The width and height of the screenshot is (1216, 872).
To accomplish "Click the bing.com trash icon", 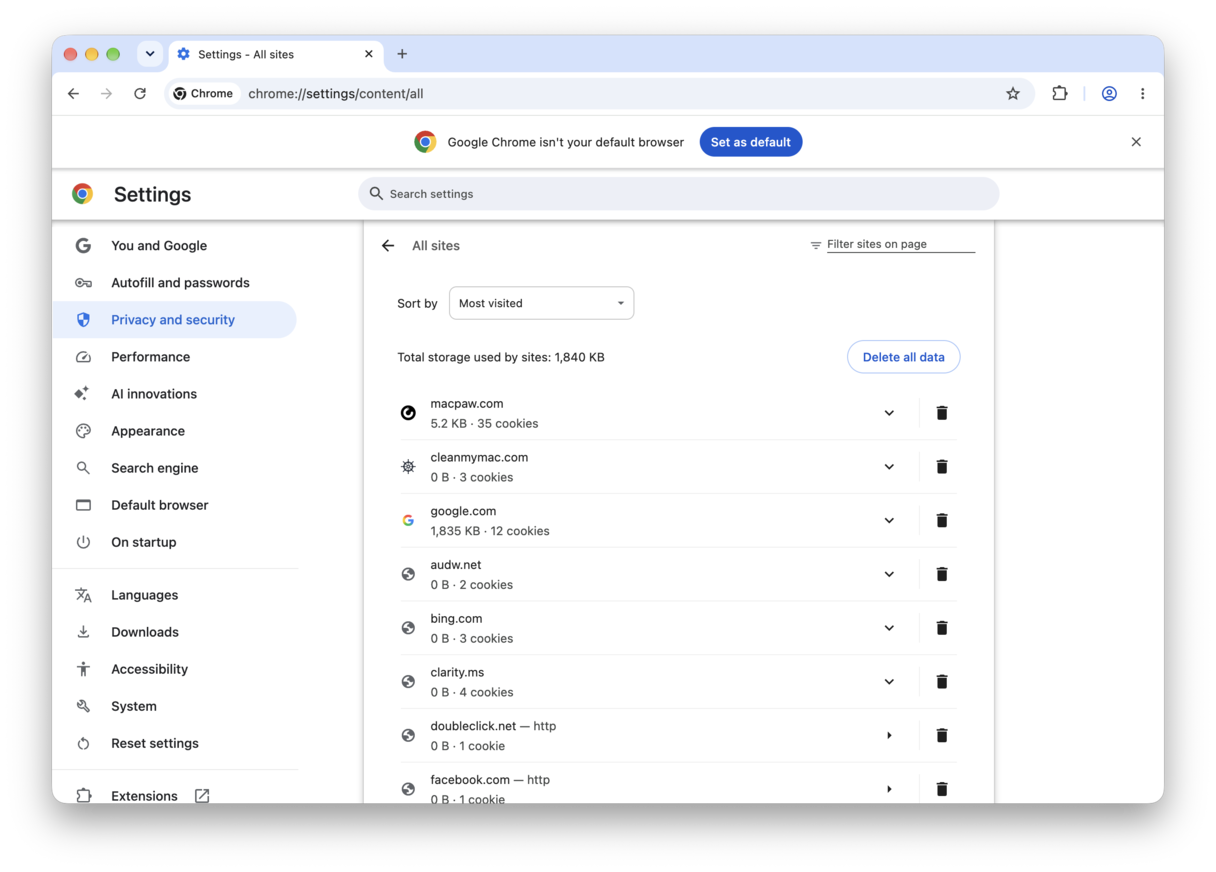I will point(941,628).
